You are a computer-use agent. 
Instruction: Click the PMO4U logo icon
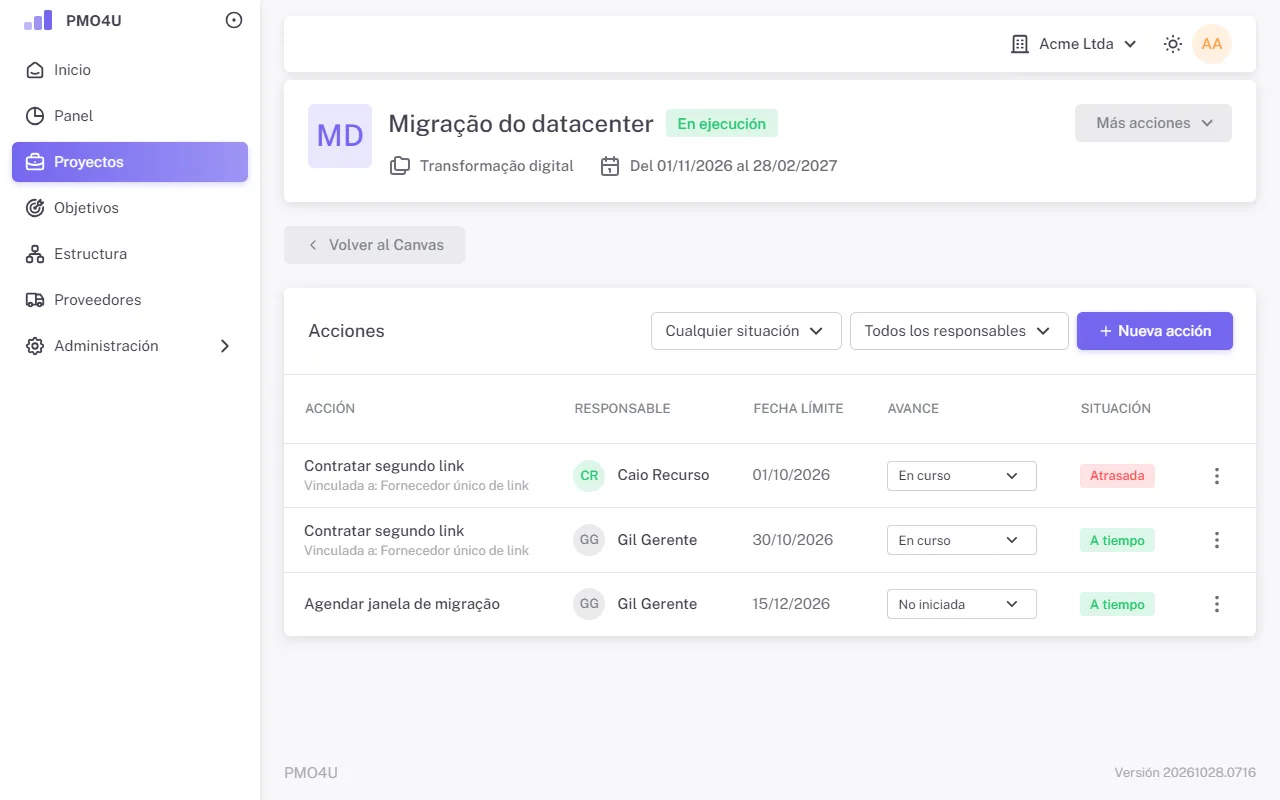[38, 20]
